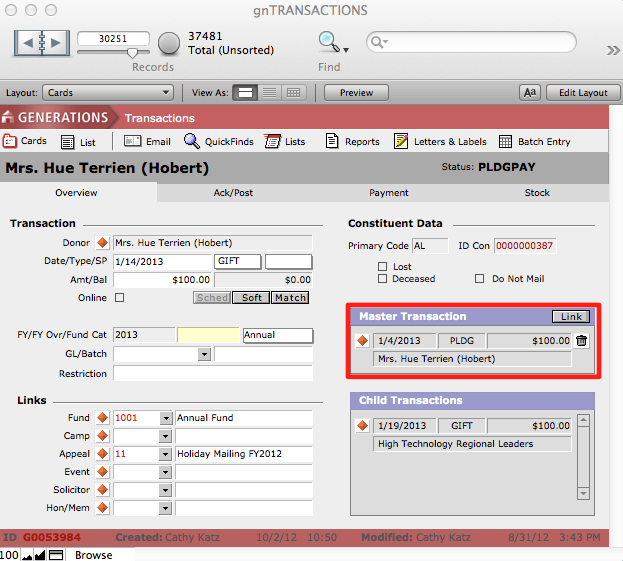This screenshot has height=561, width=623.
Task: Click the Email envelope icon
Action: tap(133, 142)
